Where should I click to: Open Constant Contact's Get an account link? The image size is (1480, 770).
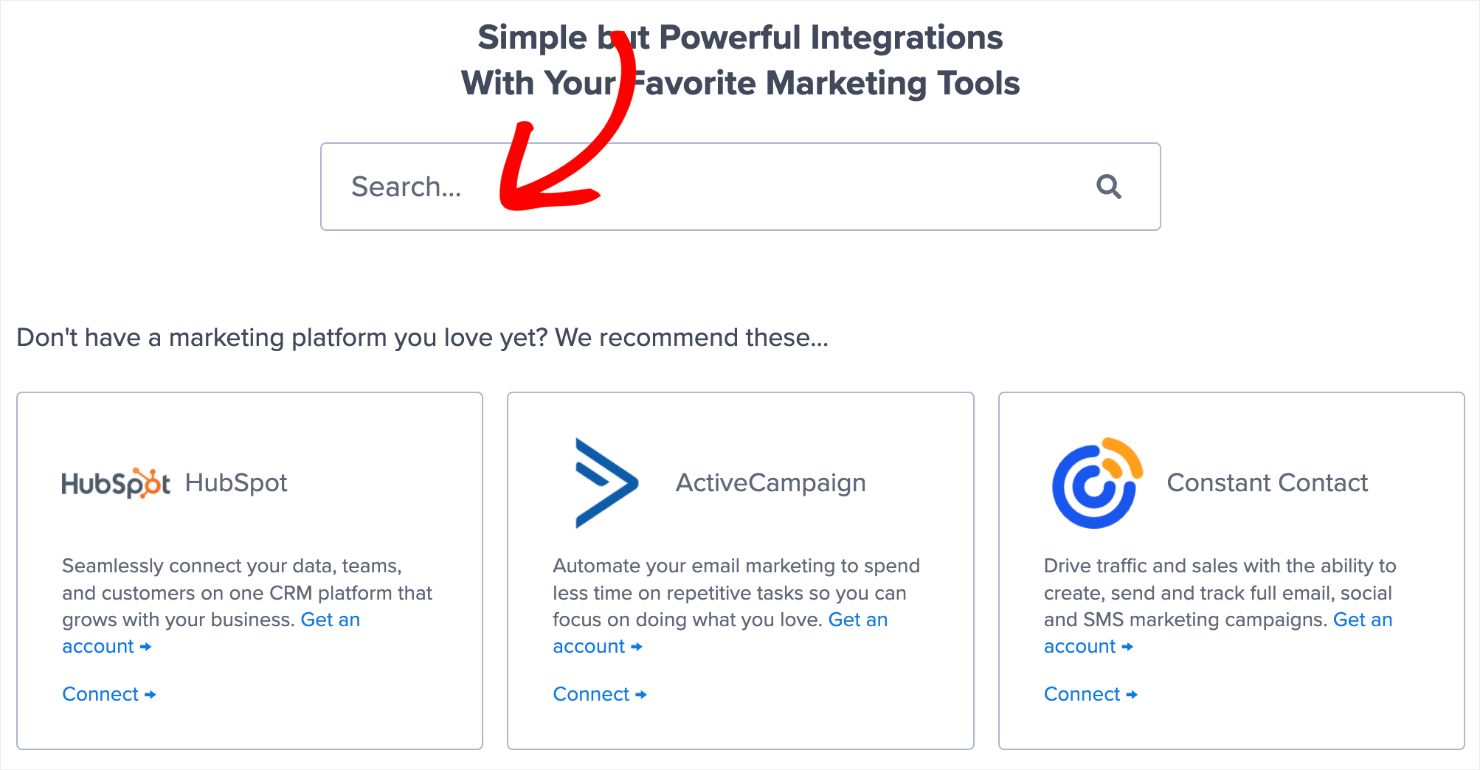click(x=1218, y=633)
